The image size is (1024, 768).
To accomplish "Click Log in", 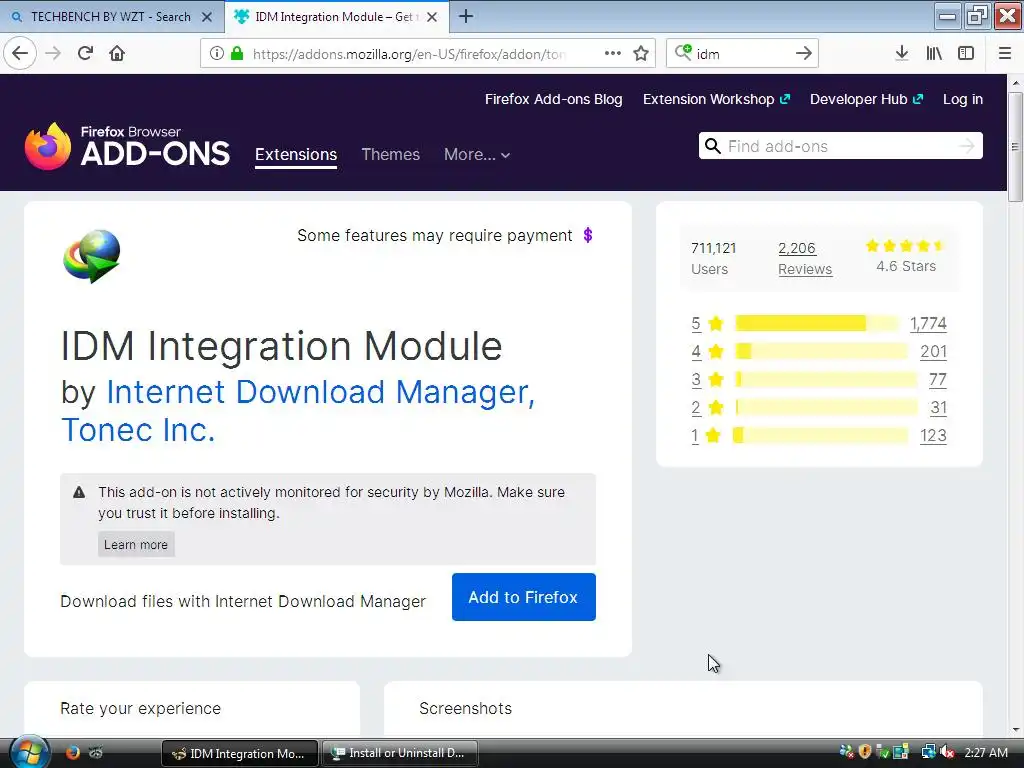I will [x=963, y=99].
